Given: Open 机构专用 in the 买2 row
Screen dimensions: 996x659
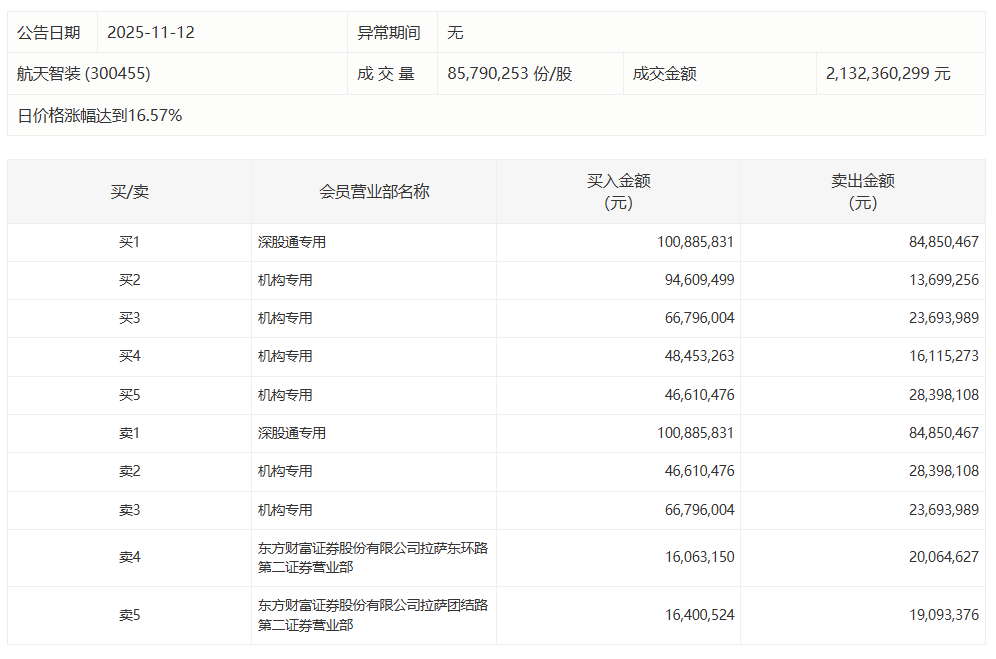Looking at the screenshot, I should click(285, 280).
